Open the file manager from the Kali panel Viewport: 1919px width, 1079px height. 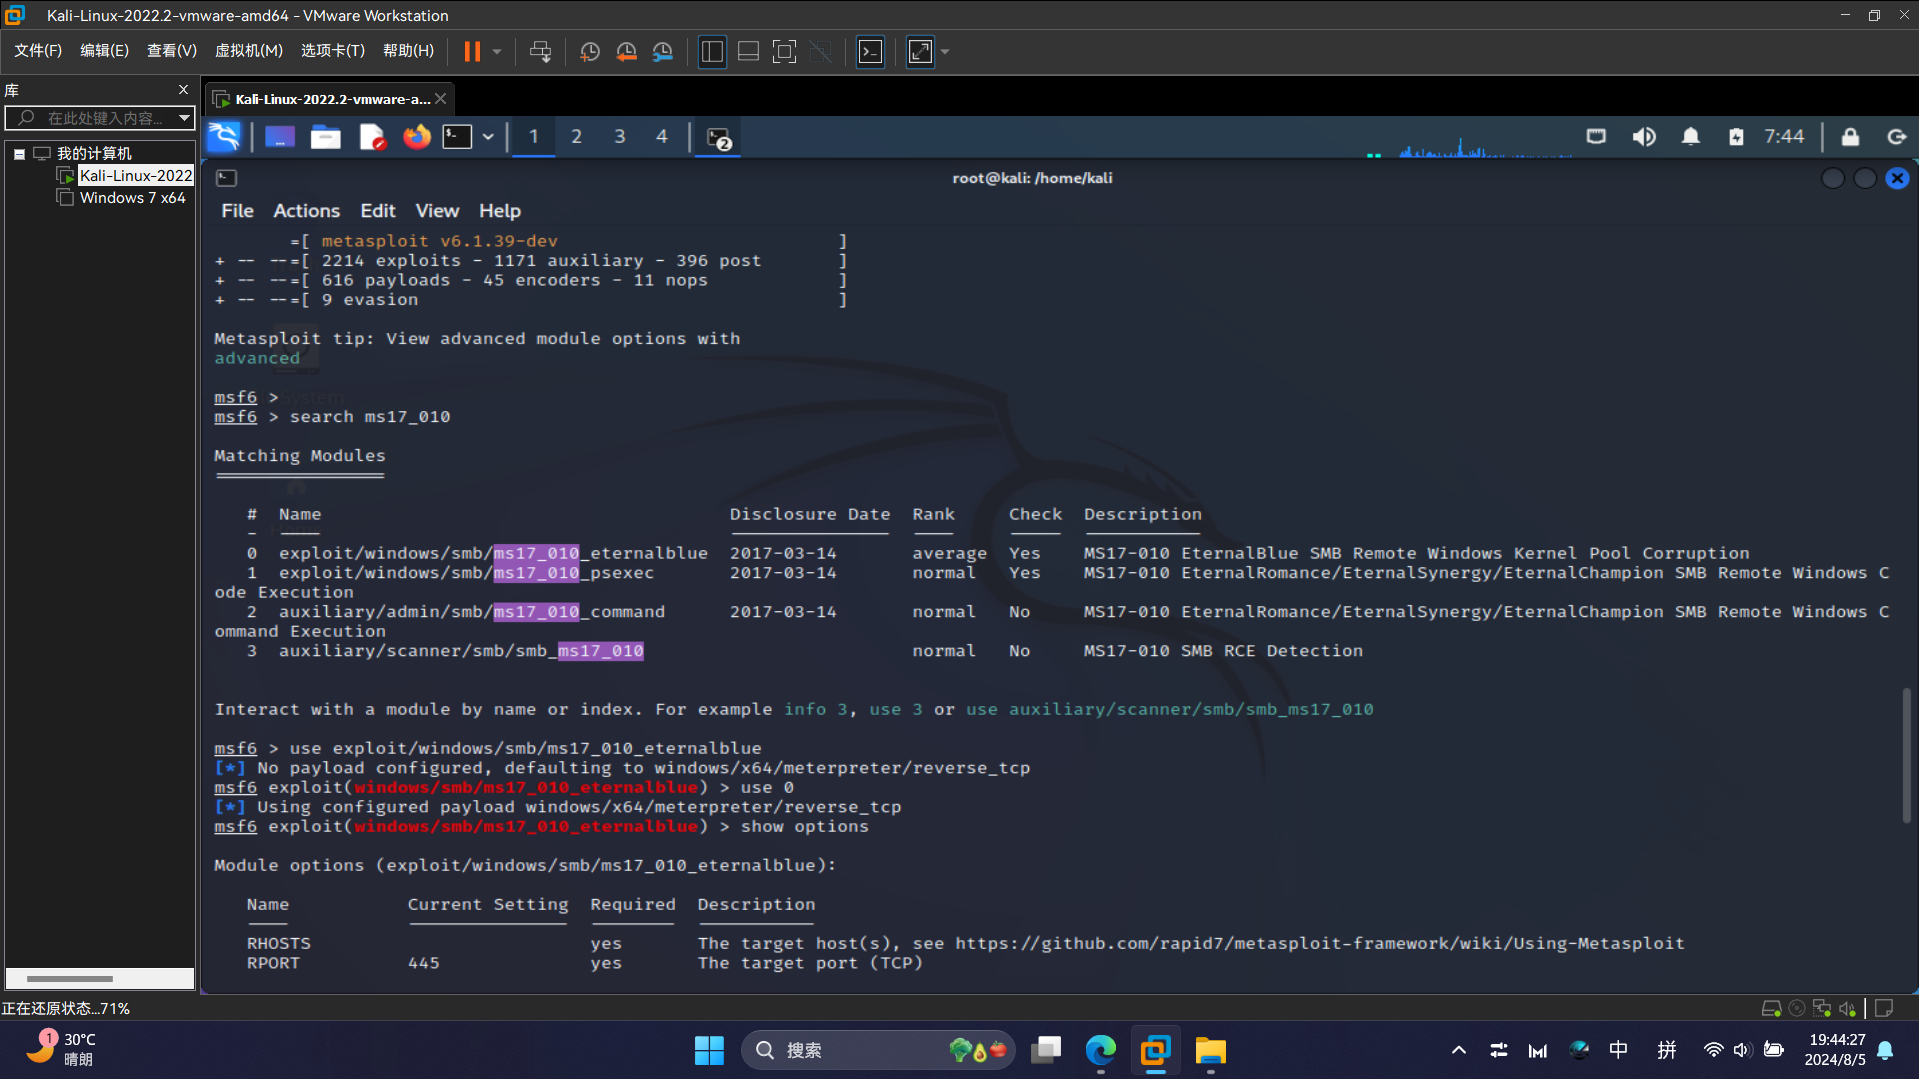[x=326, y=137]
